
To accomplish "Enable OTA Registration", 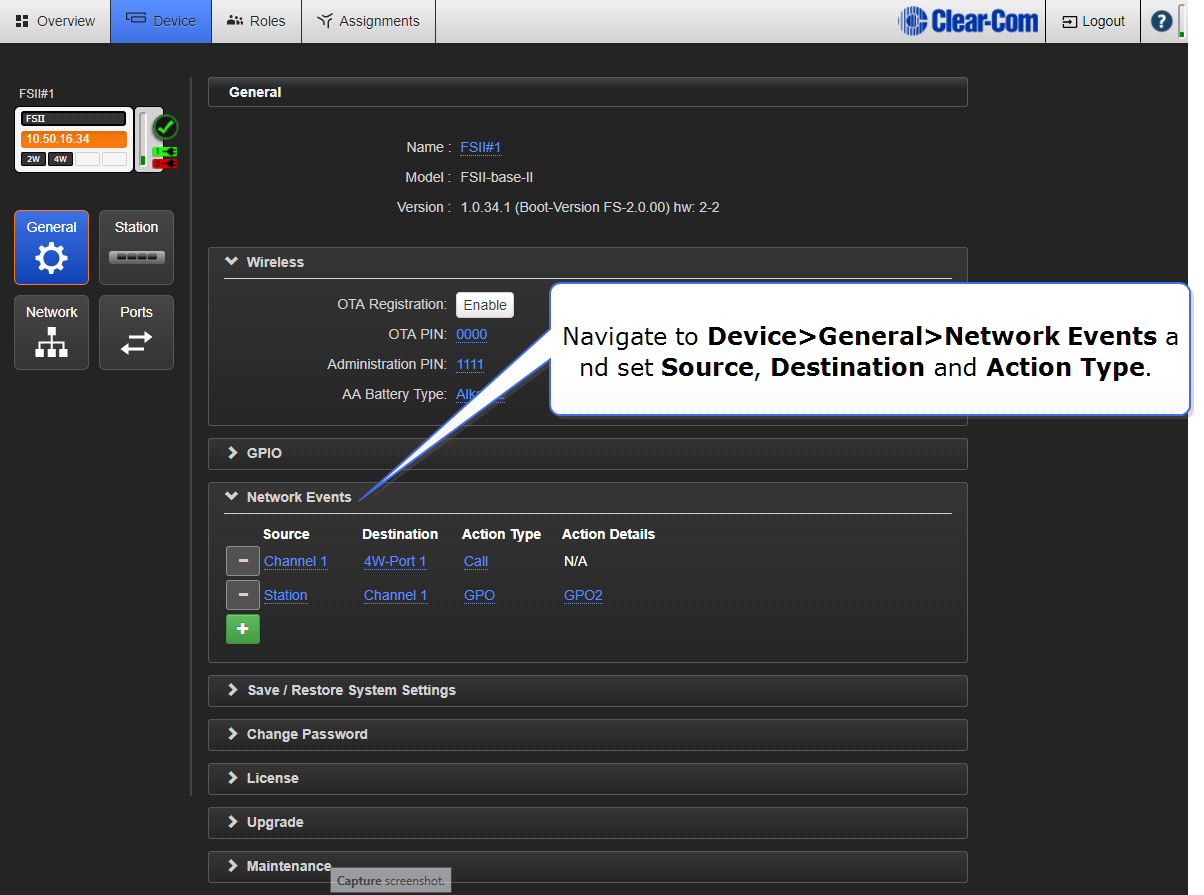I will pos(485,305).
